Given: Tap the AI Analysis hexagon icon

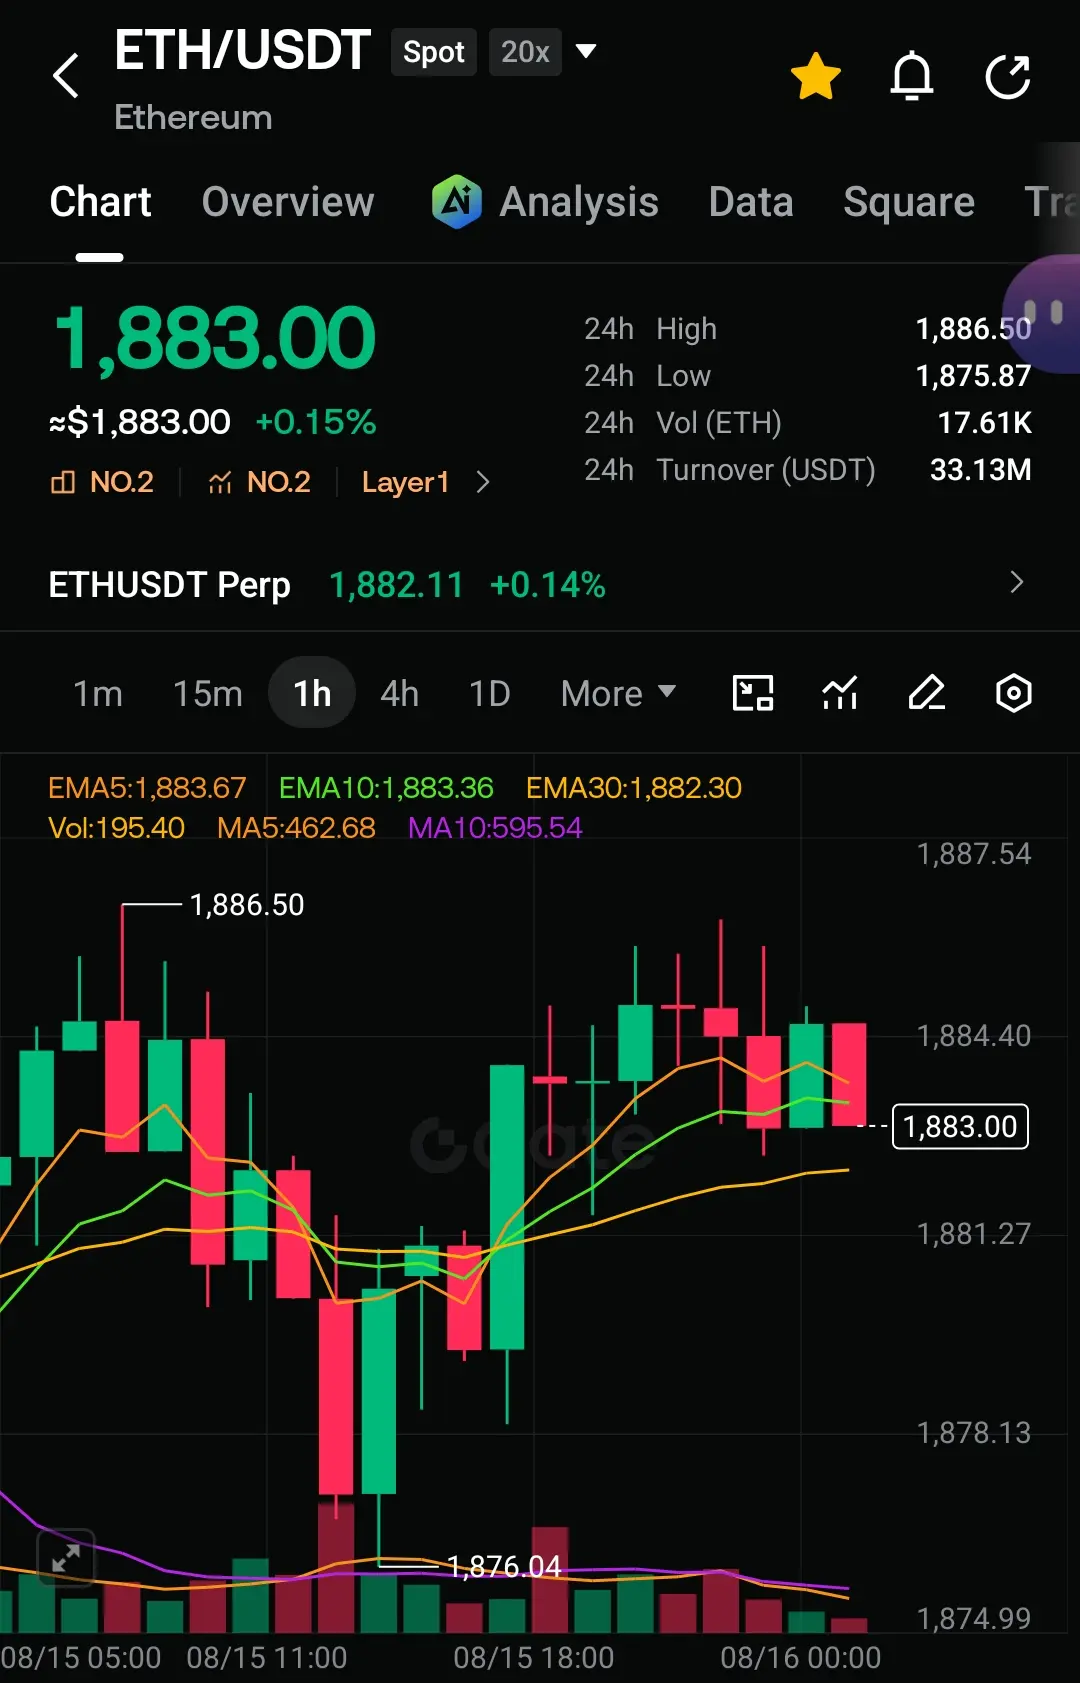Looking at the screenshot, I should pyautogui.click(x=457, y=201).
